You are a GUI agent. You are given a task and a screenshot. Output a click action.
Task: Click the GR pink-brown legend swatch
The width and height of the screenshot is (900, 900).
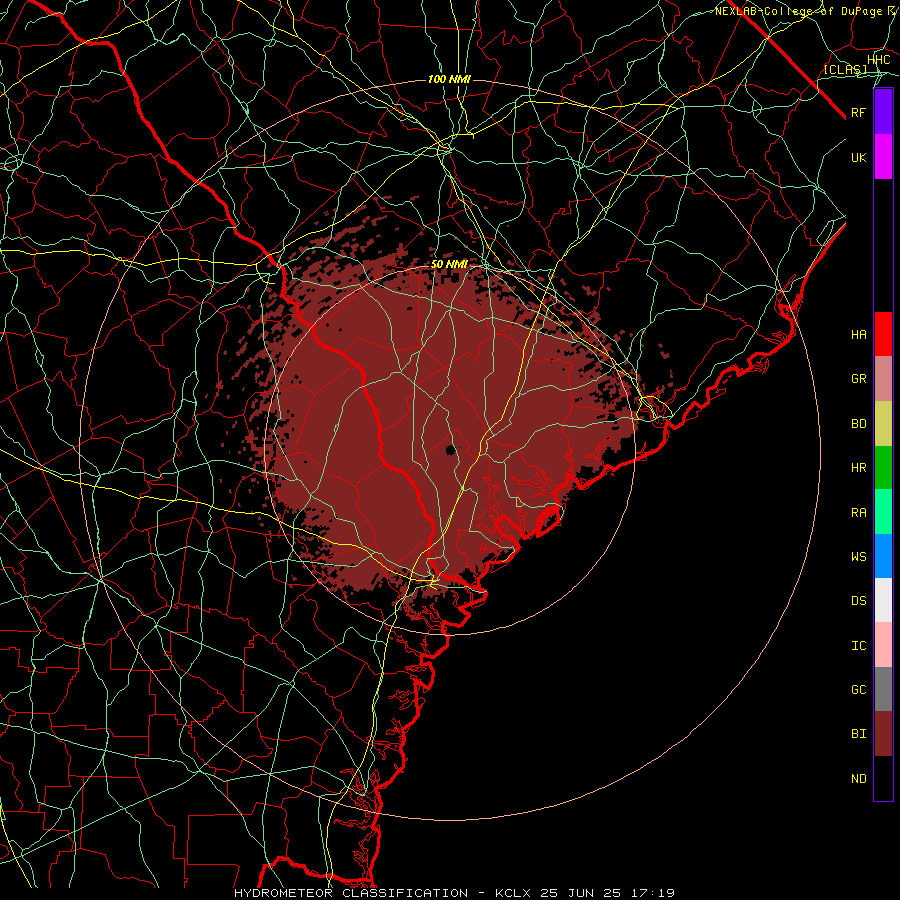coord(883,379)
